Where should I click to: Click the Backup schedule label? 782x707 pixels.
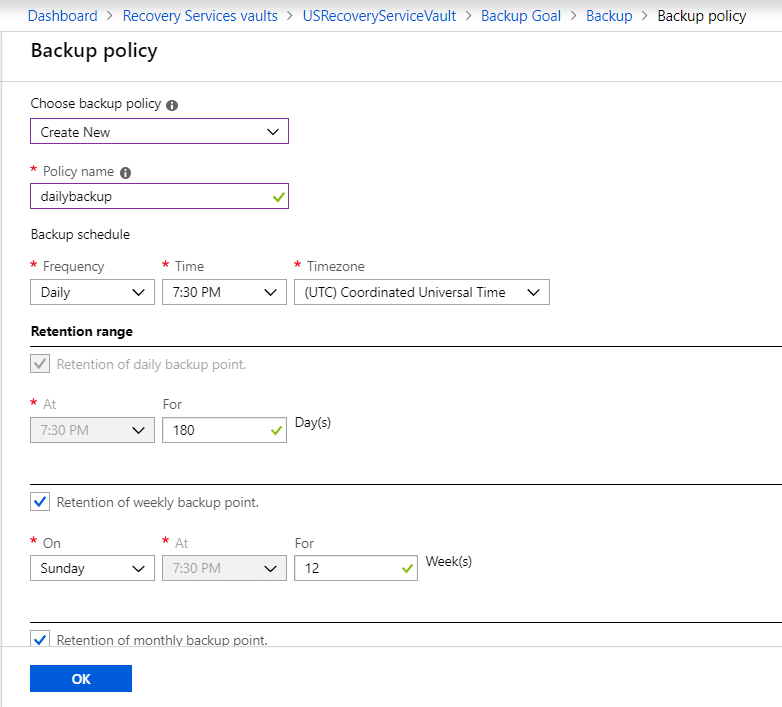(x=80, y=234)
